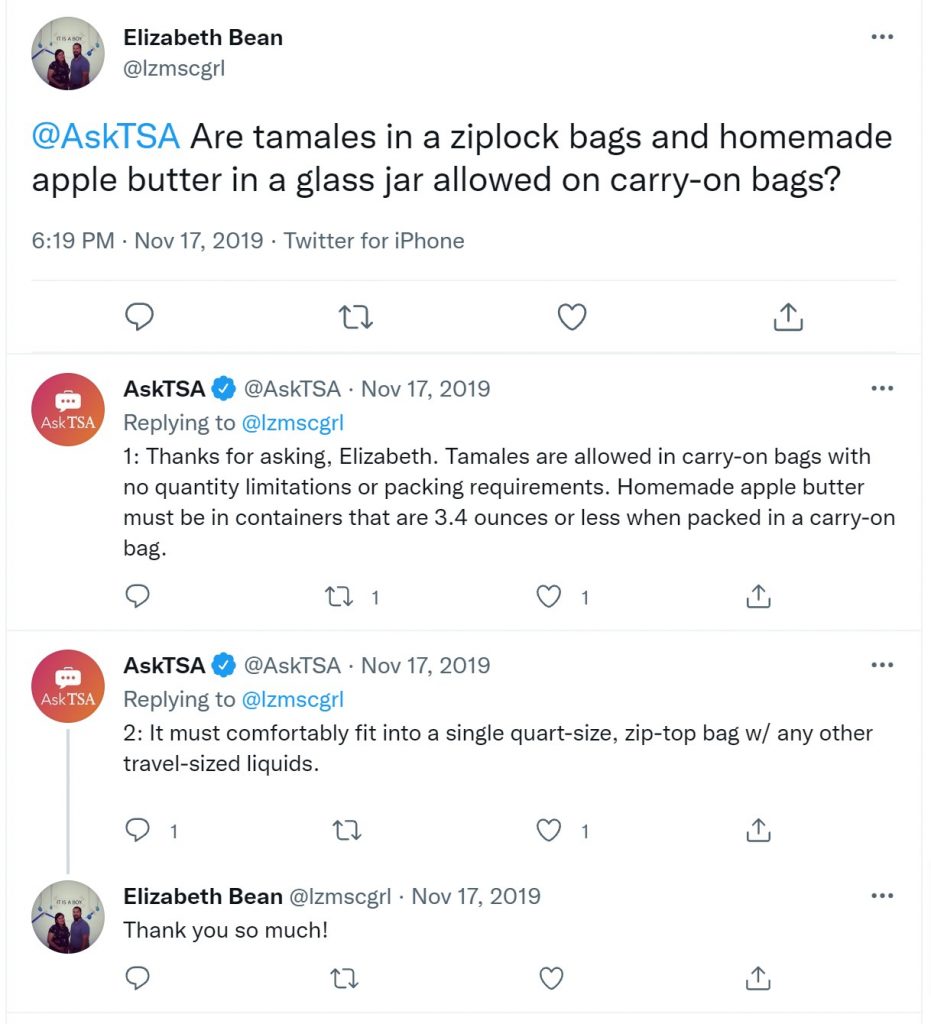Like the main tweet about tamales
Image resolution: width=931 pixels, height=1024 pixels.
[572, 317]
